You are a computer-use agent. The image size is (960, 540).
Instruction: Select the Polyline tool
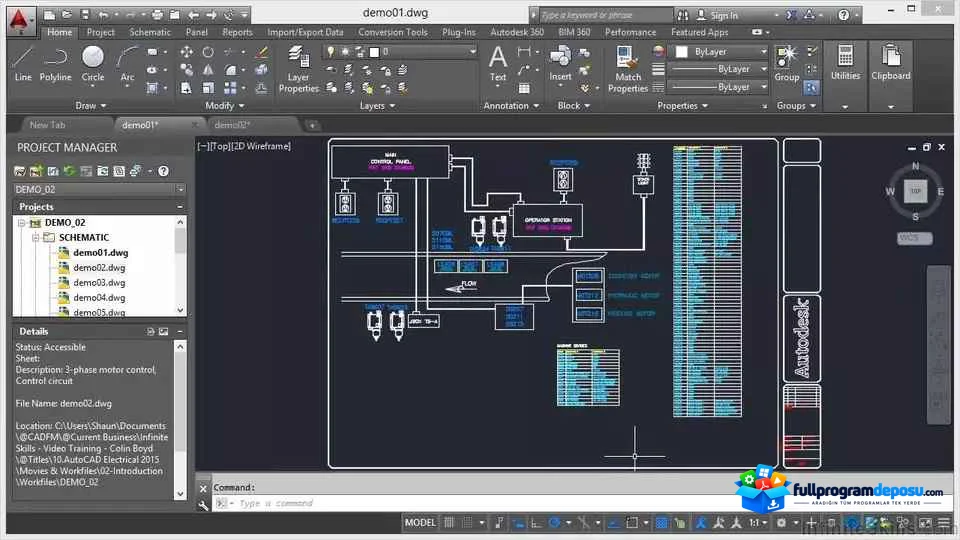point(55,64)
